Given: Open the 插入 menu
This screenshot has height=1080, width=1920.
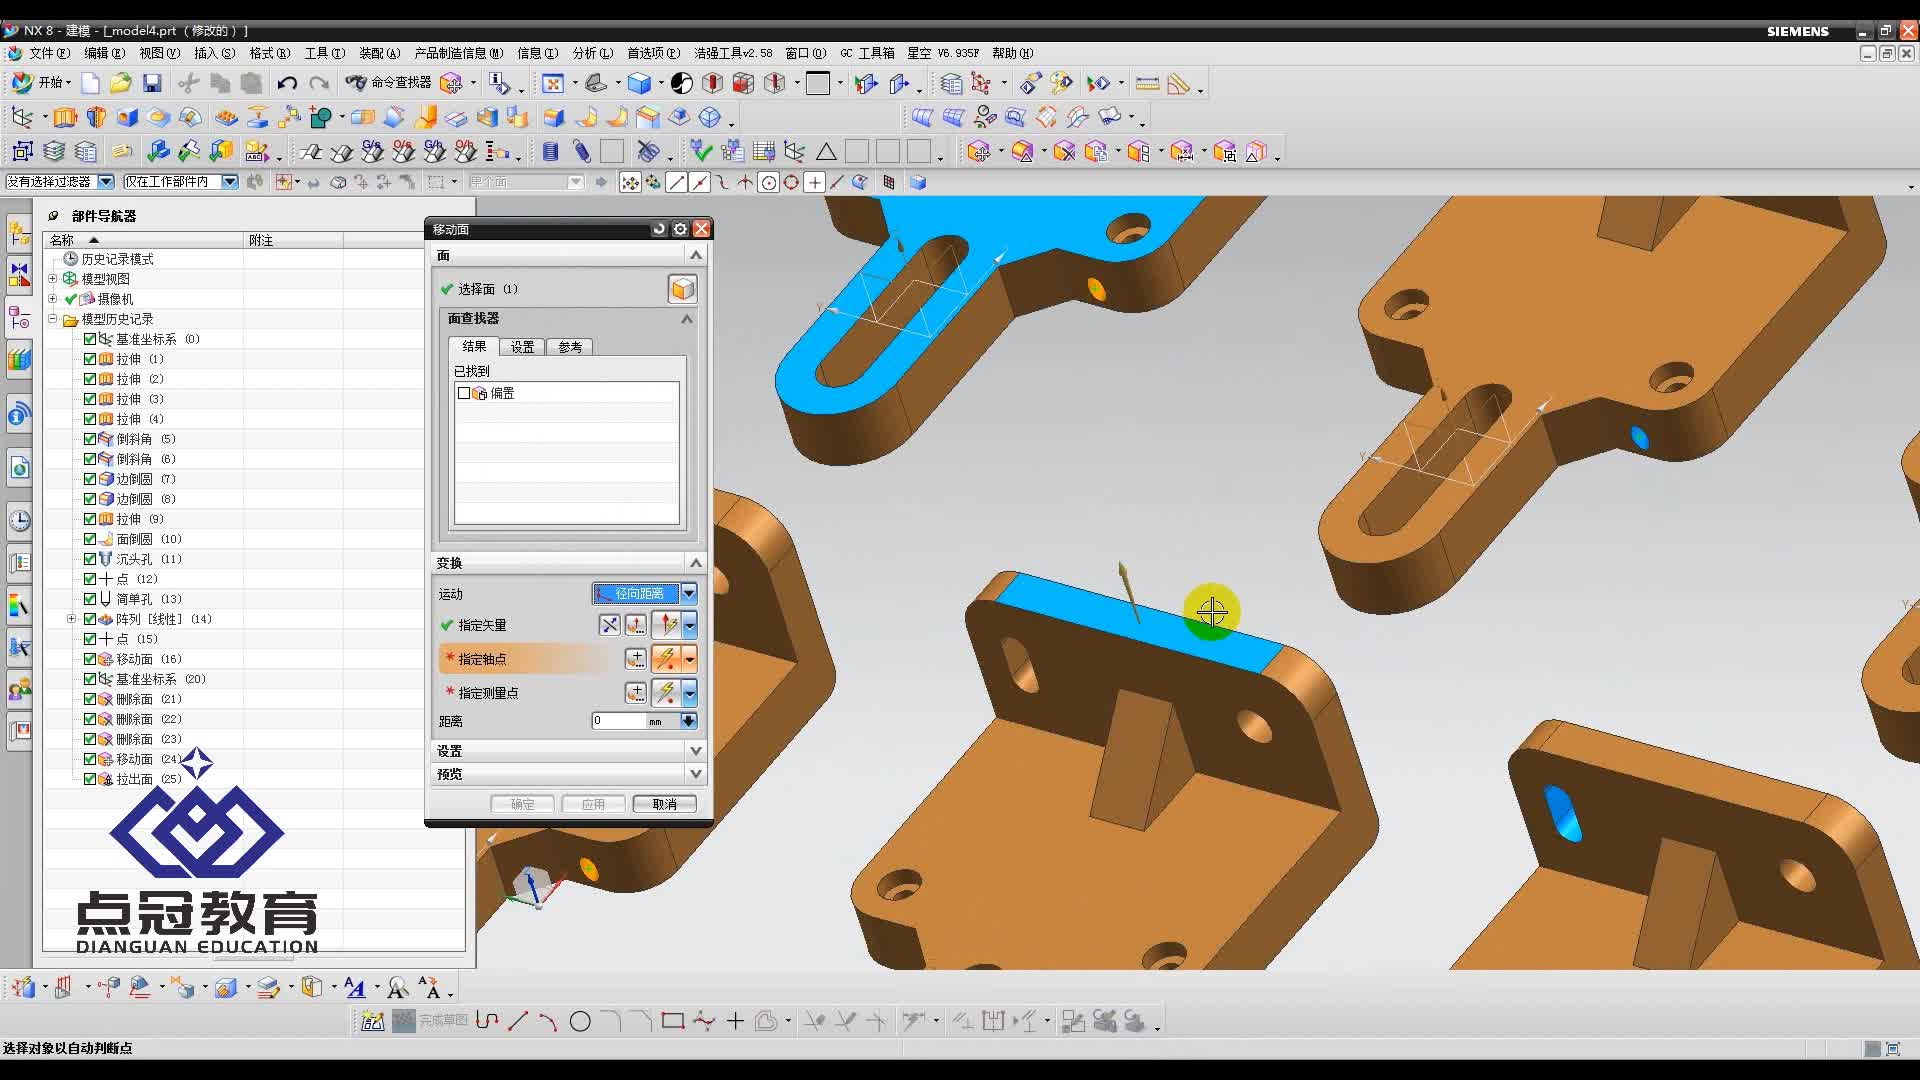Looking at the screenshot, I should click(213, 53).
